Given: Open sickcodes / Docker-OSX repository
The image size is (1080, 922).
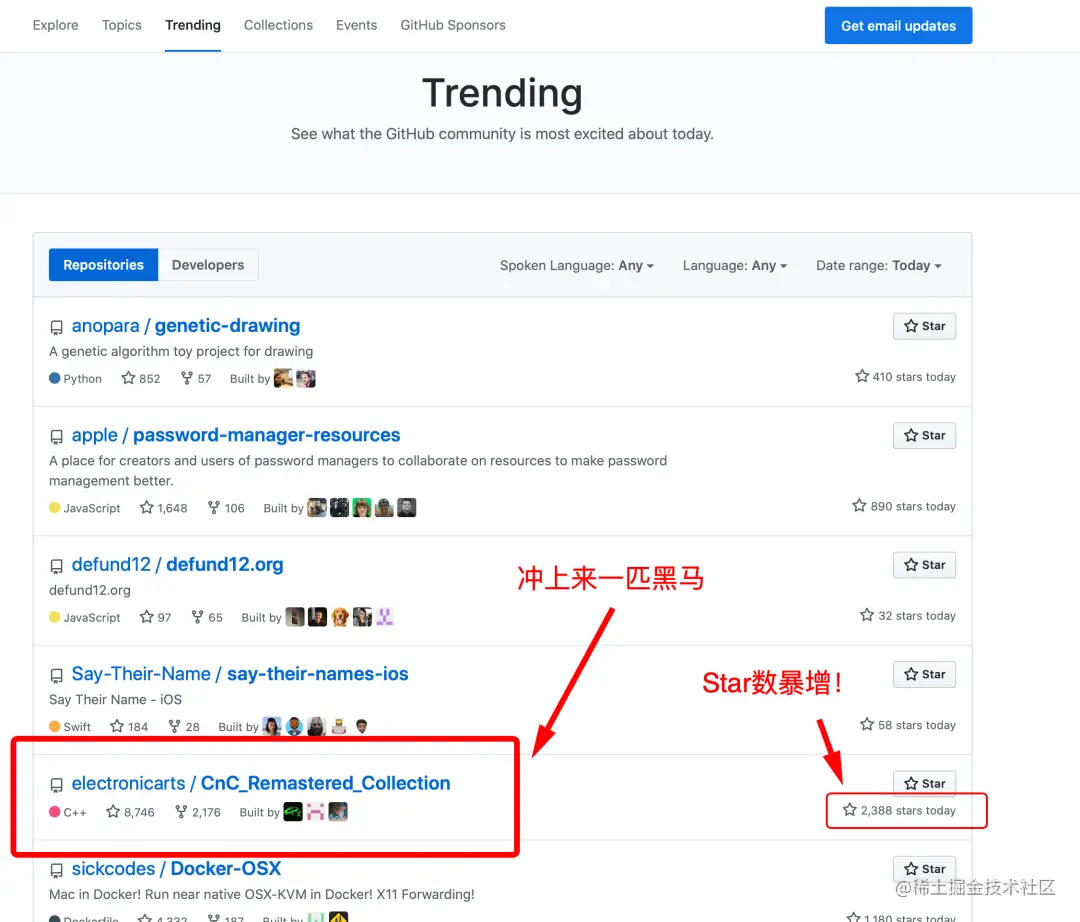Looking at the screenshot, I should tap(176, 869).
